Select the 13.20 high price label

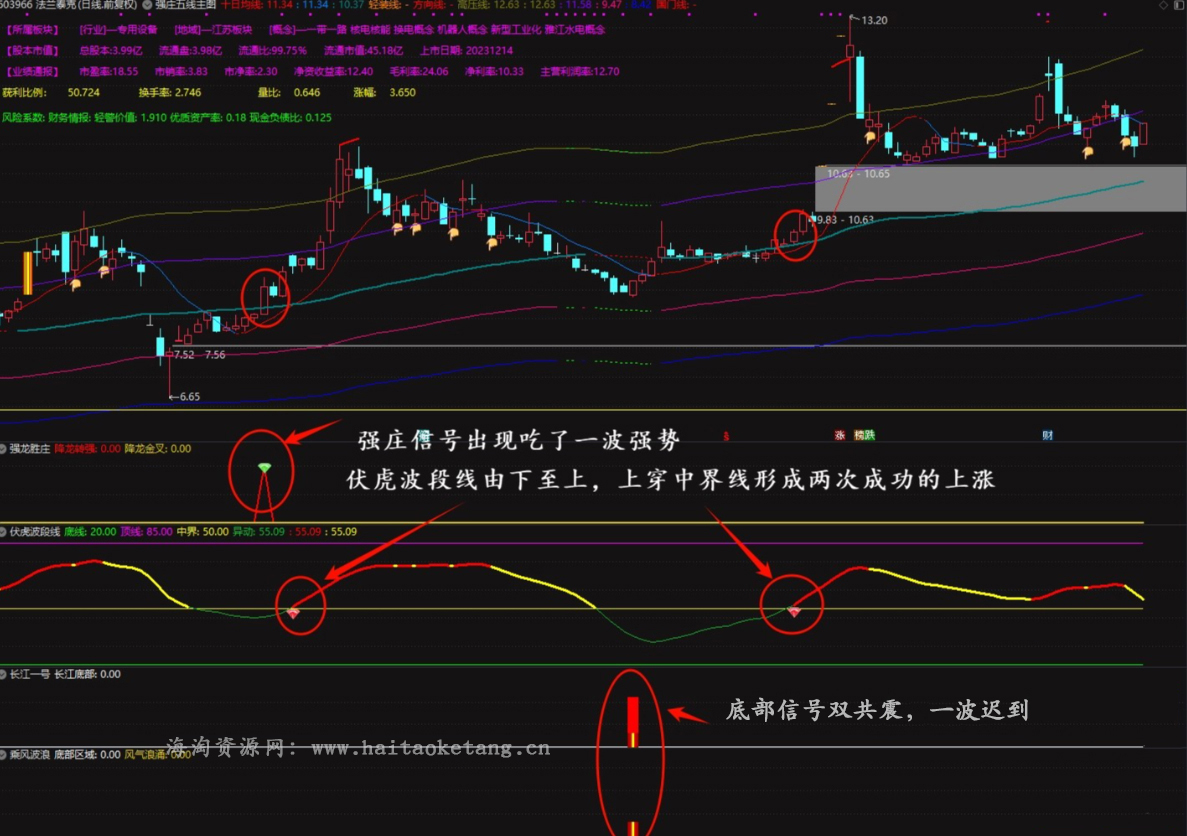tap(874, 20)
